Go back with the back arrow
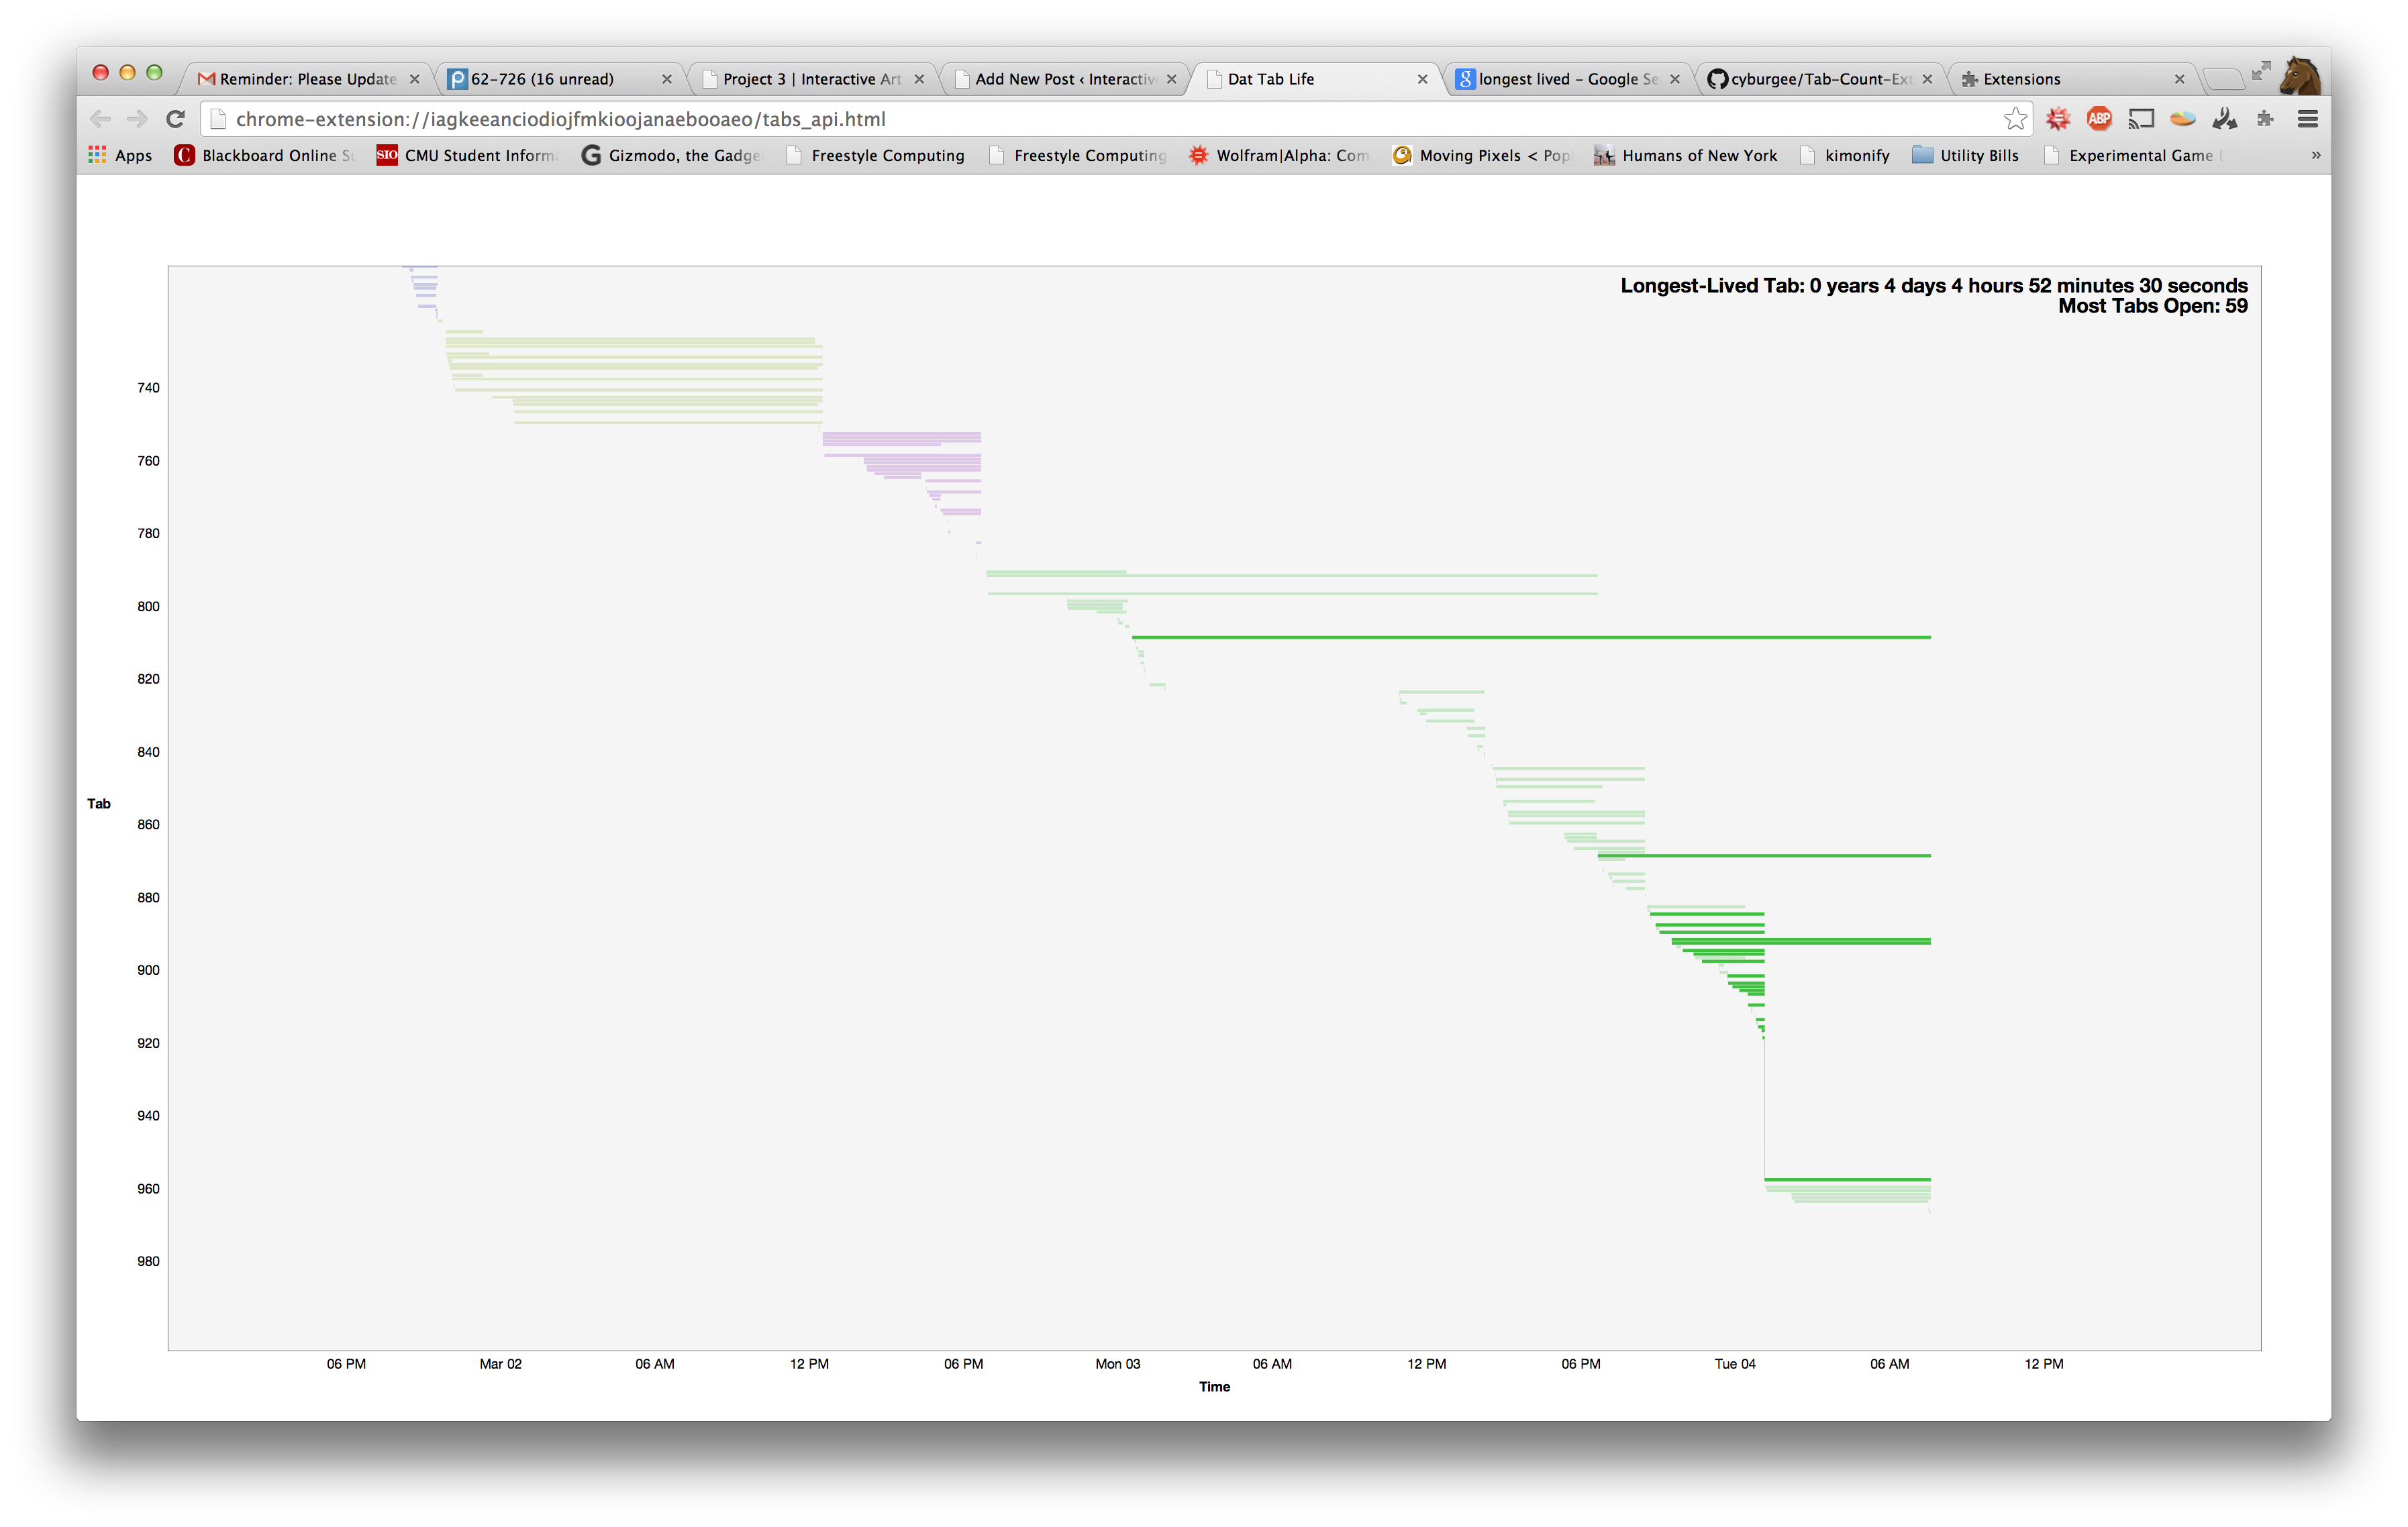 (100, 119)
